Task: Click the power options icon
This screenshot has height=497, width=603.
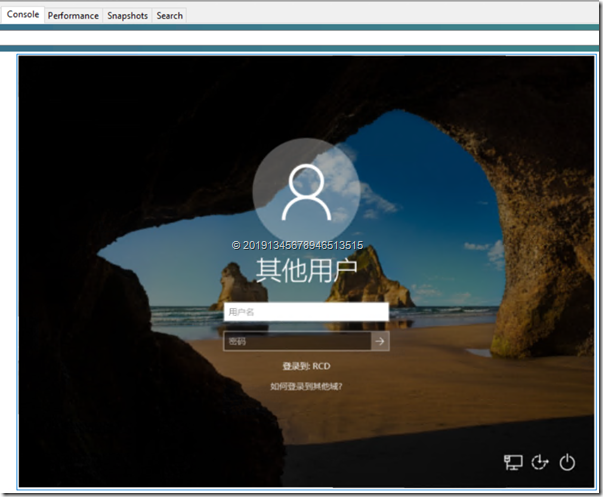Action: click(567, 462)
